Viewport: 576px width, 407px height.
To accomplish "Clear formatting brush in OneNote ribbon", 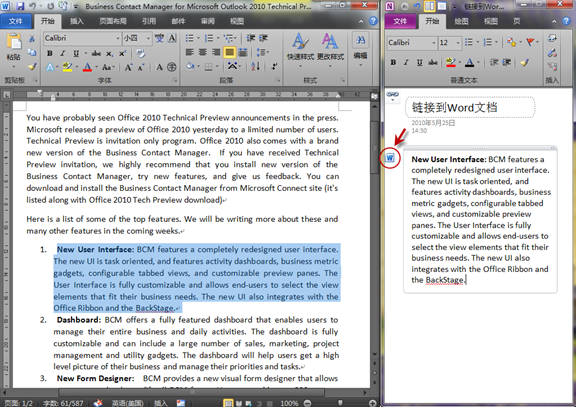I will [x=524, y=62].
